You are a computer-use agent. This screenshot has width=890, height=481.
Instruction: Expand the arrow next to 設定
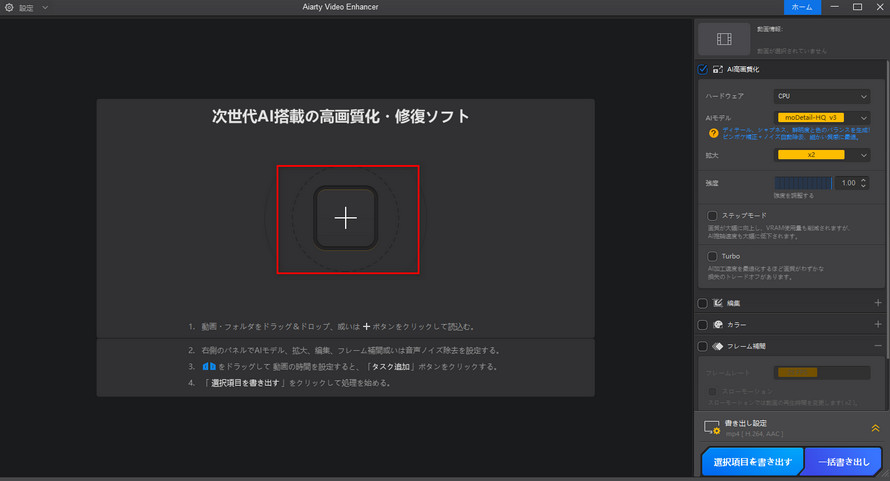[45, 7]
